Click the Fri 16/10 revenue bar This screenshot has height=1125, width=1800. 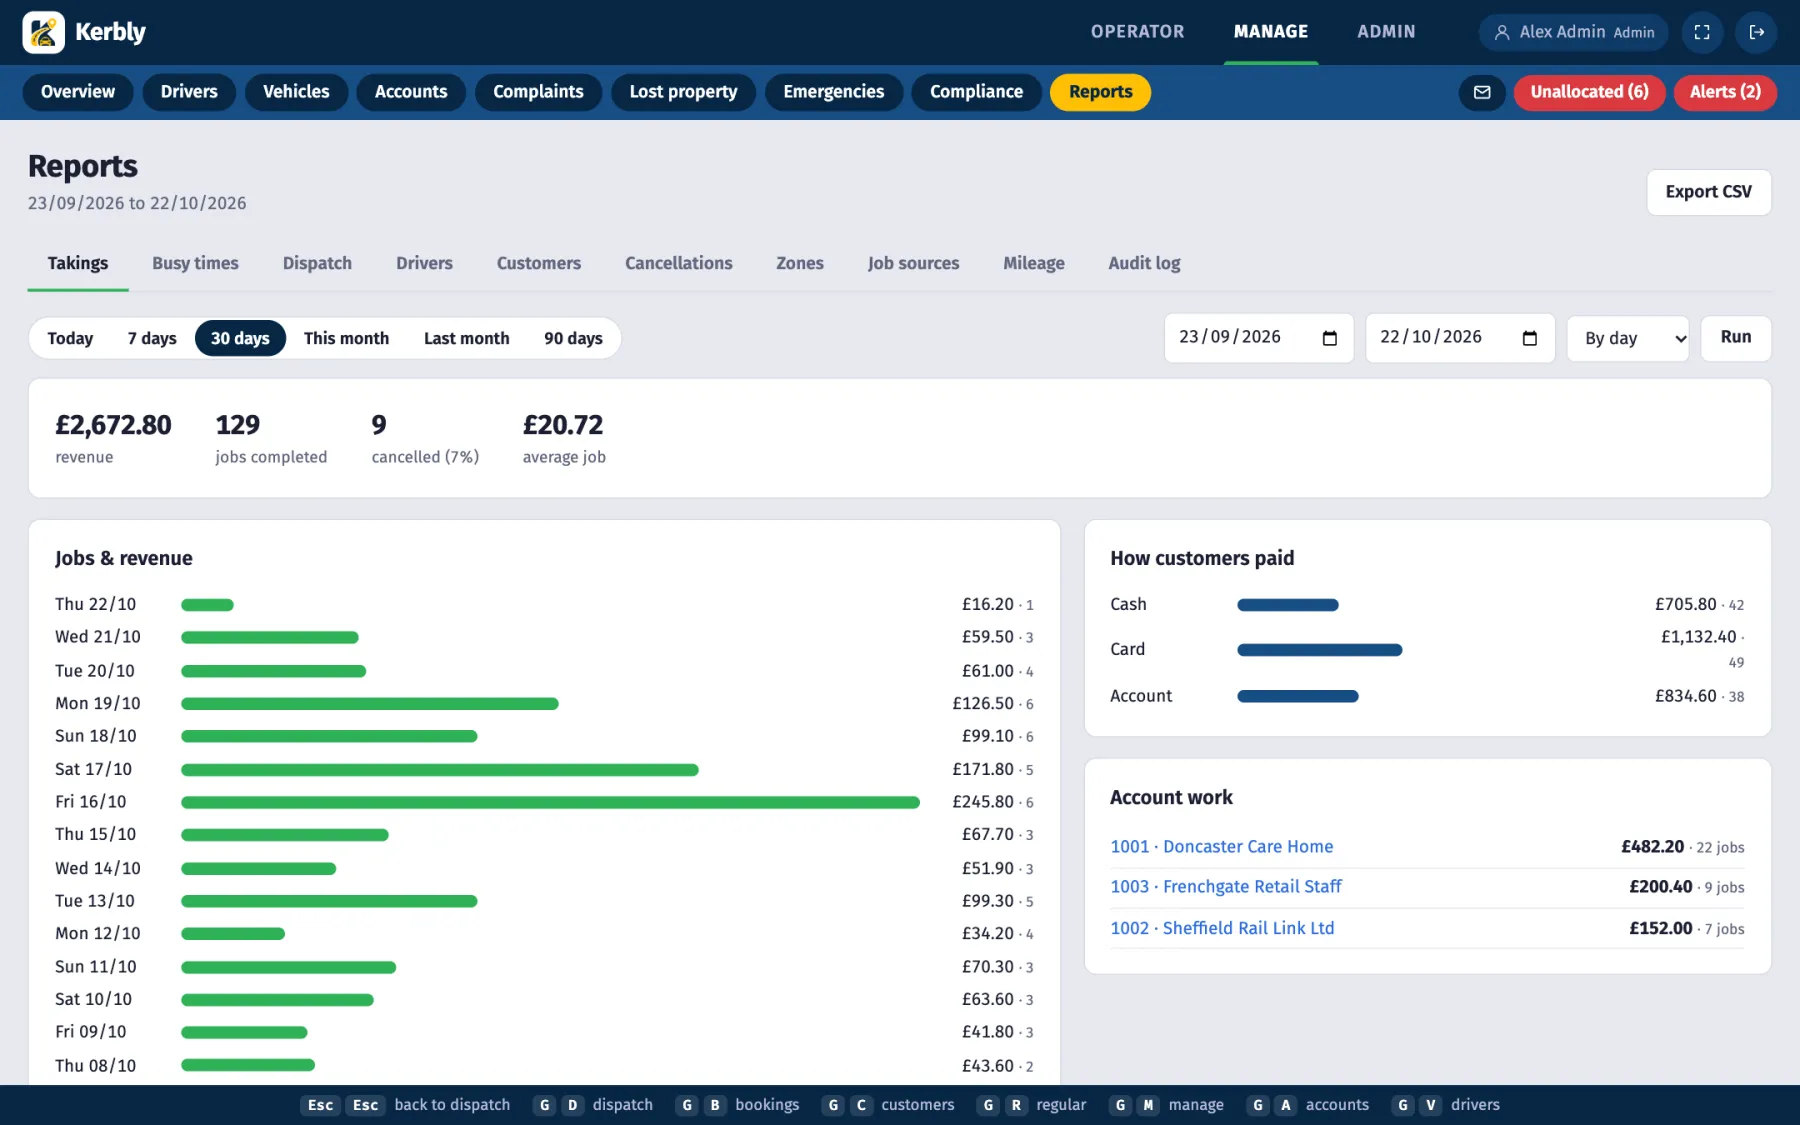[550, 802]
